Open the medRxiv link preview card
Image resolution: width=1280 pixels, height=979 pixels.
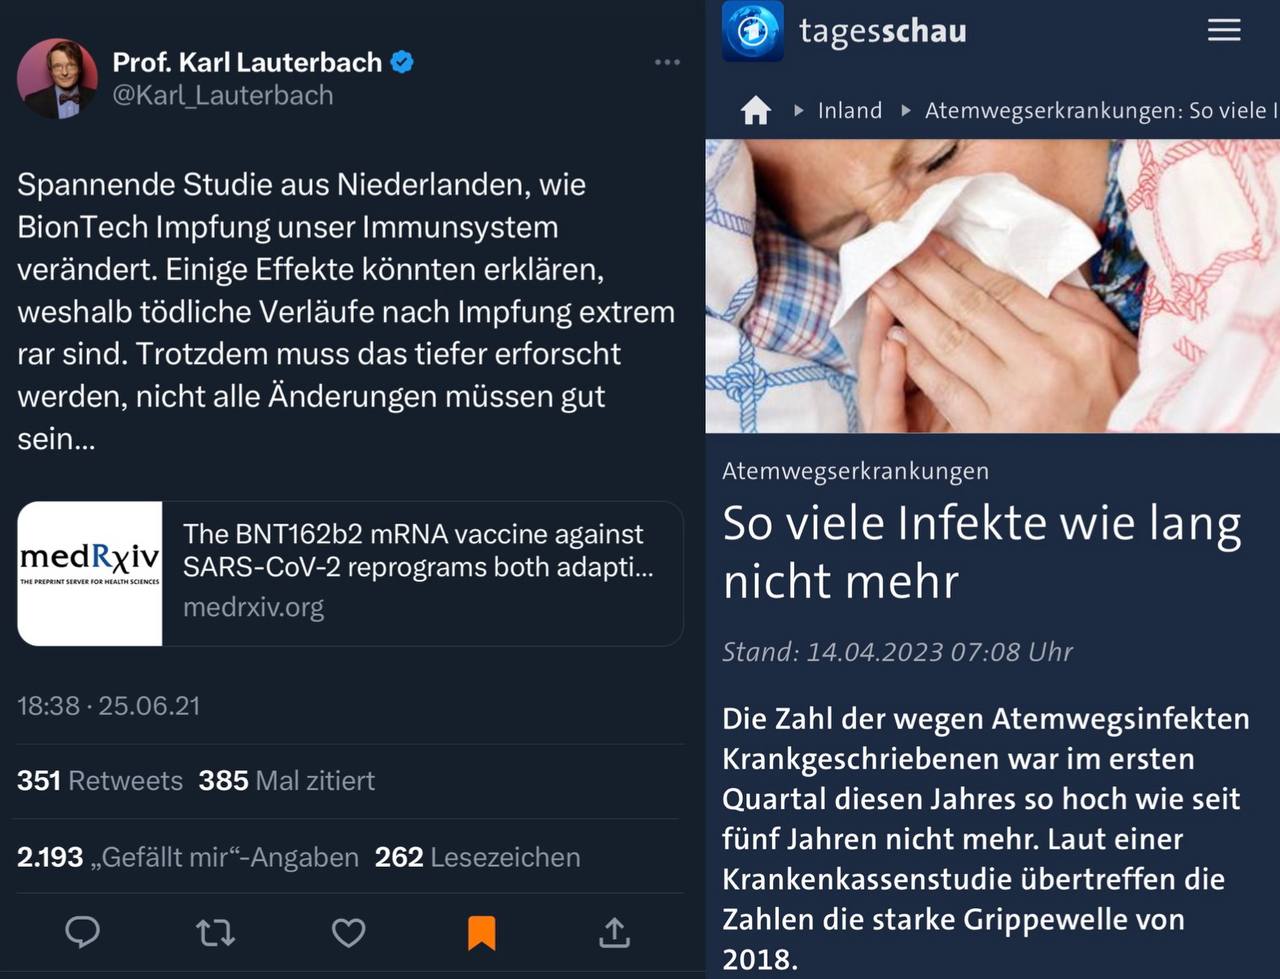418,573
